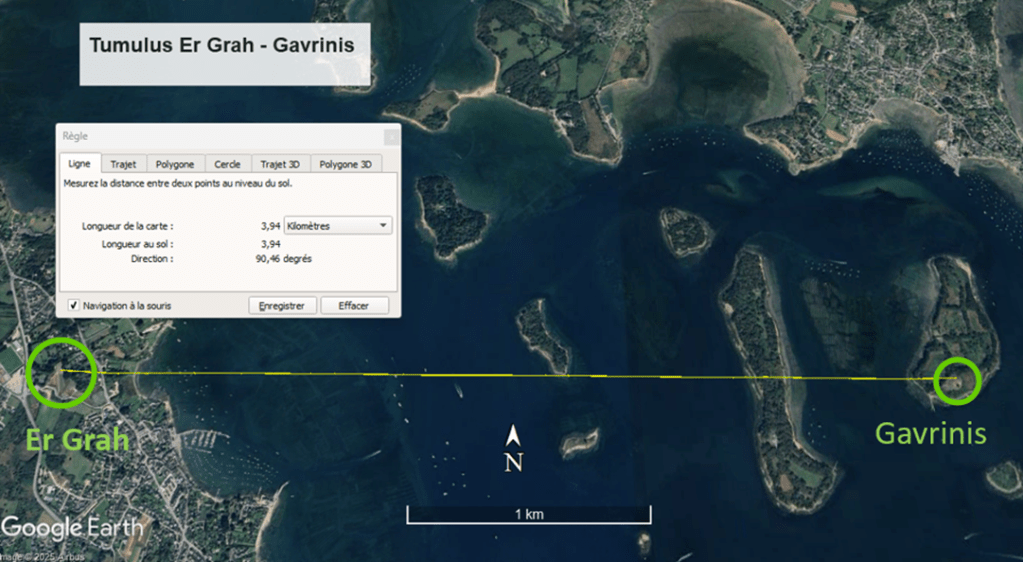Switch to the Ligne tab
1023x562 pixels.
point(78,164)
